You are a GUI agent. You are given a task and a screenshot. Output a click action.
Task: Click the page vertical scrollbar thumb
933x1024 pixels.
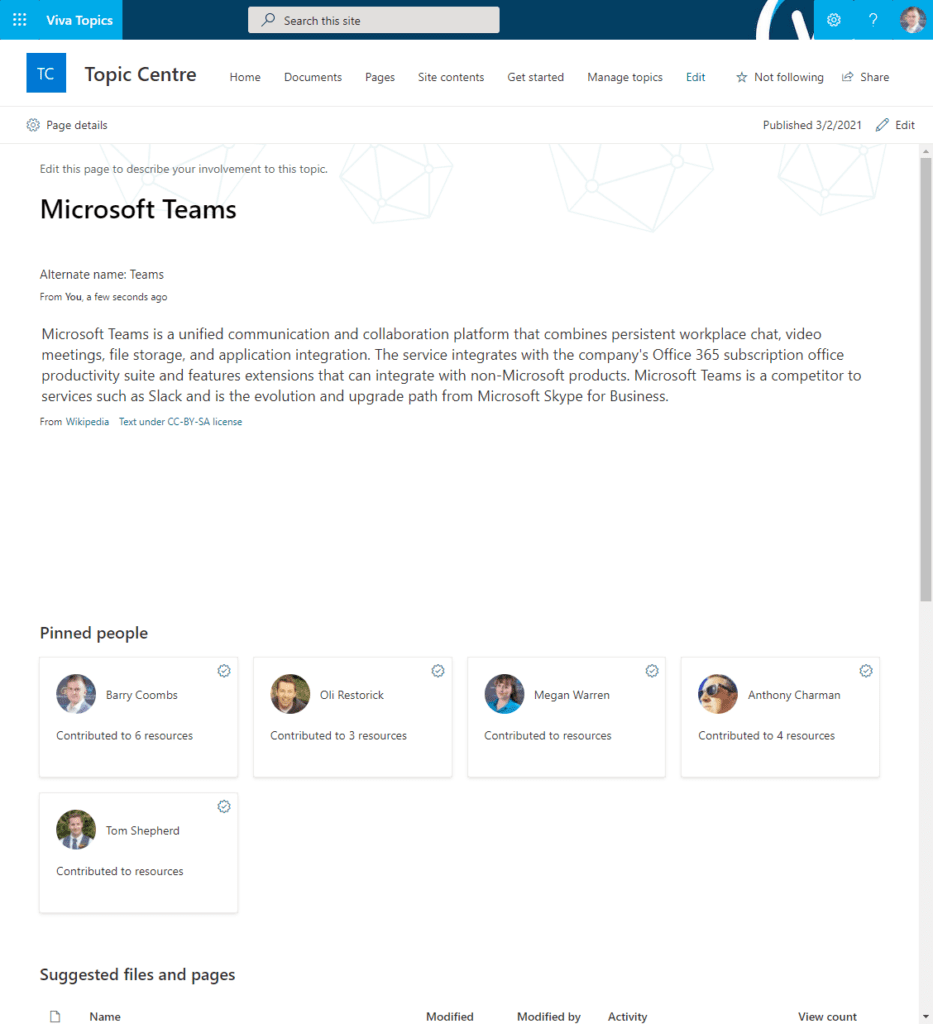point(926,379)
